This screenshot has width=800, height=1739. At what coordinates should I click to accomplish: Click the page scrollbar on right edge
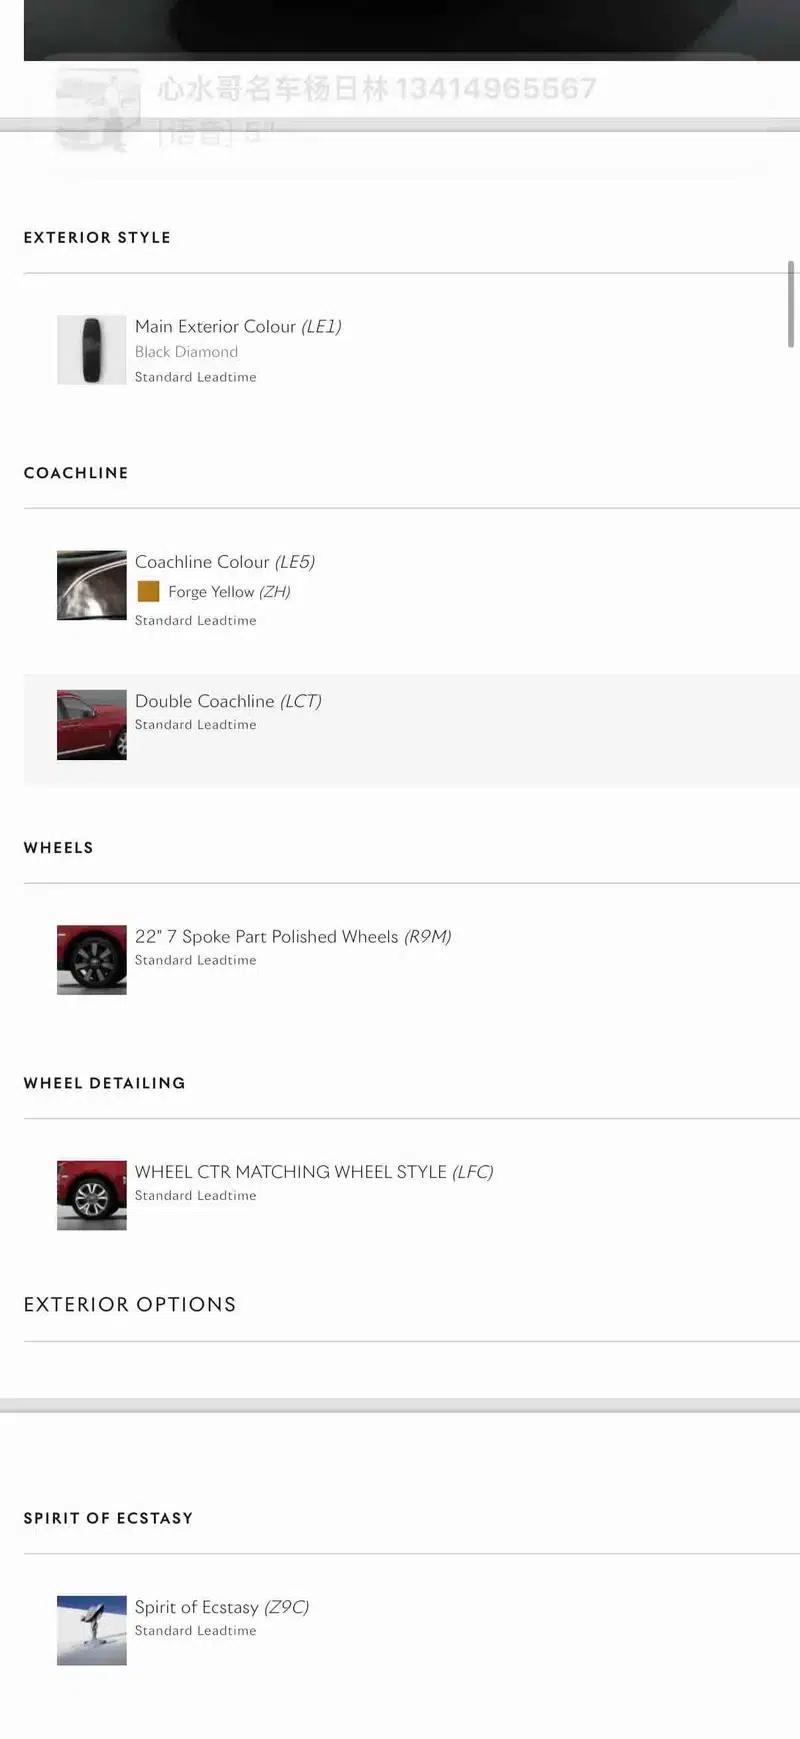[791, 304]
